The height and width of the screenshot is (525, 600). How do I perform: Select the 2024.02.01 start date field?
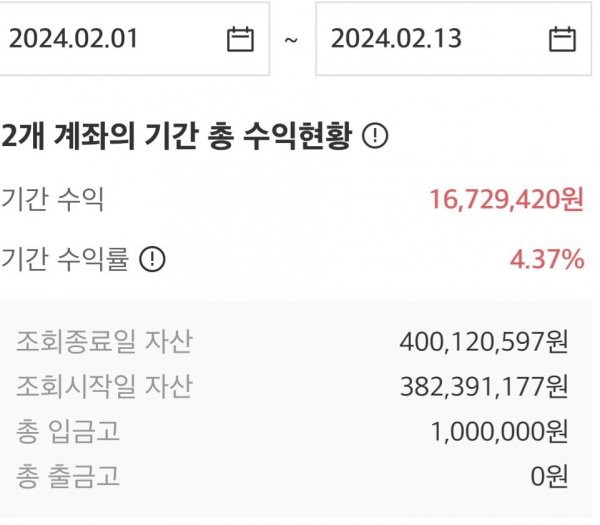[x=134, y=39]
